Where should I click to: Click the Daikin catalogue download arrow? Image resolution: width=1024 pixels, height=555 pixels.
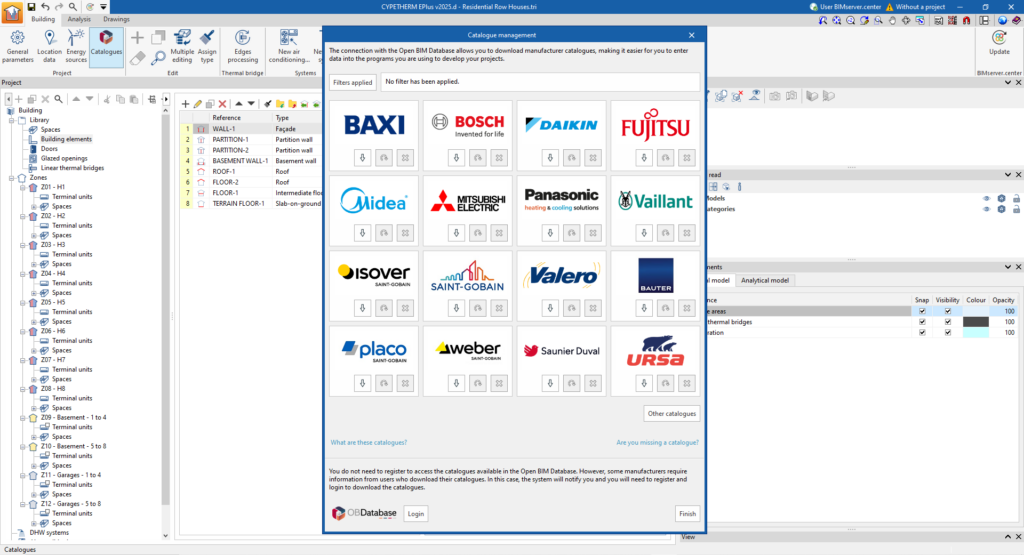coord(548,157)
